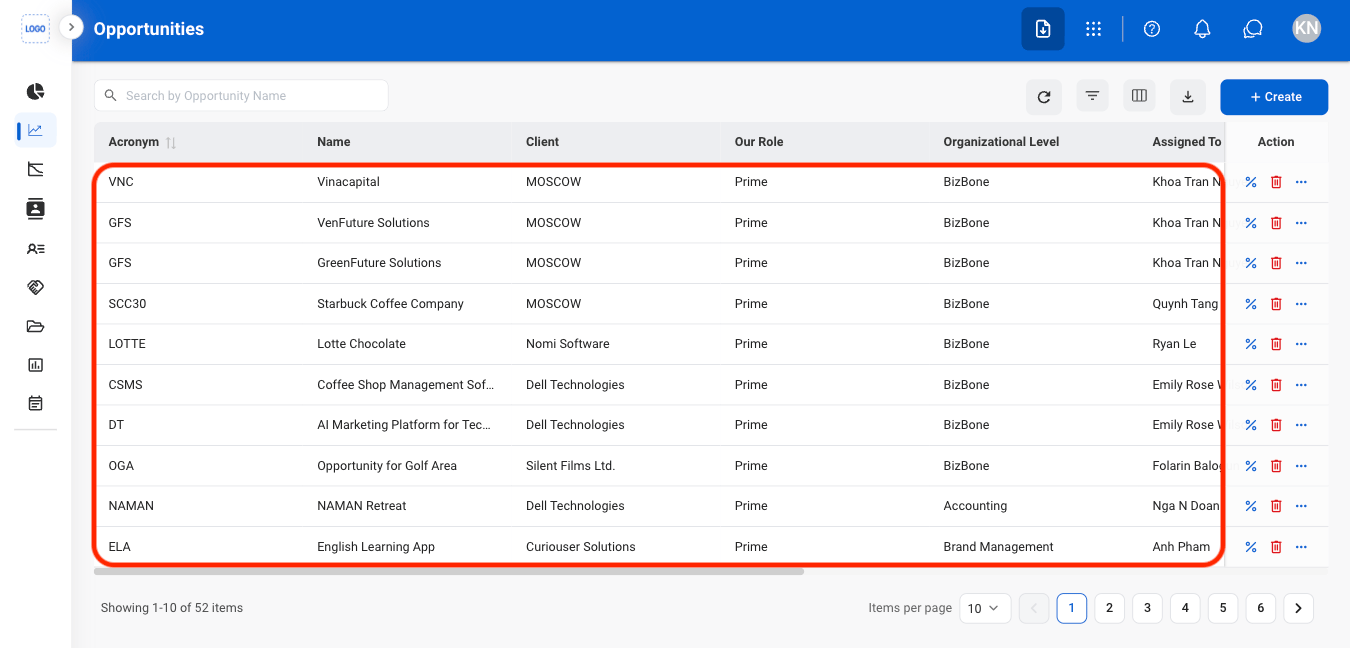Image resolution: width=1350 pixels, height=648 pixels.
Task: Open more actions for GreenFuture Solutions row
Action: [x=1301, y=263]
